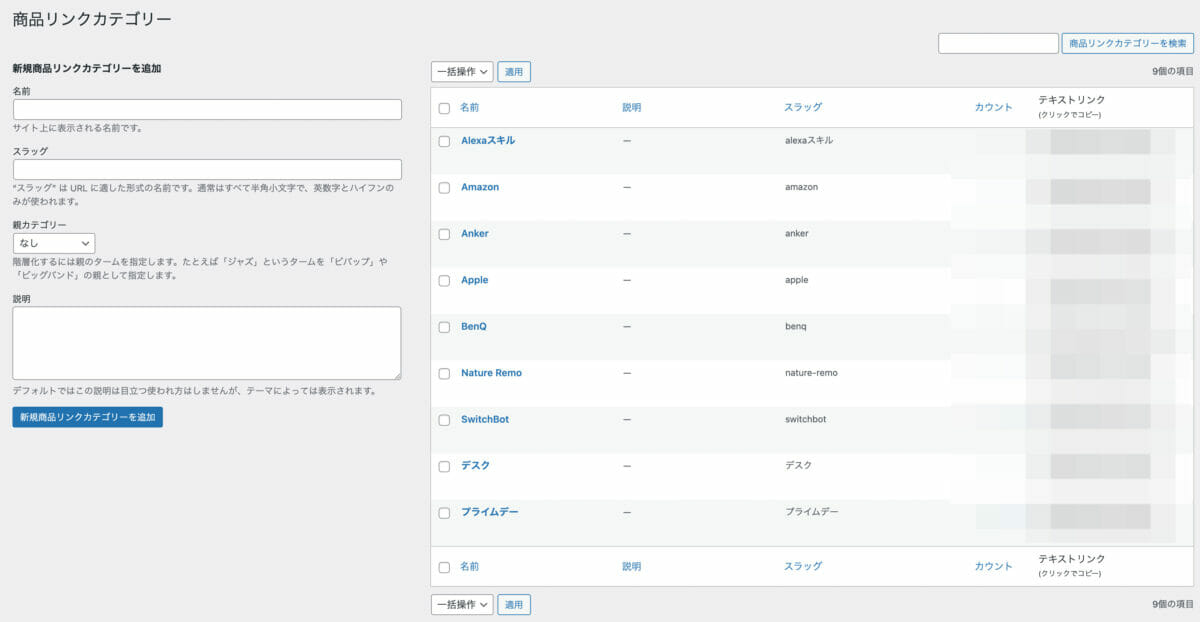The height and width of the screenshot is (622, 1200).
Task: Focus the 説明 textarea
Action: coord(207,343)
